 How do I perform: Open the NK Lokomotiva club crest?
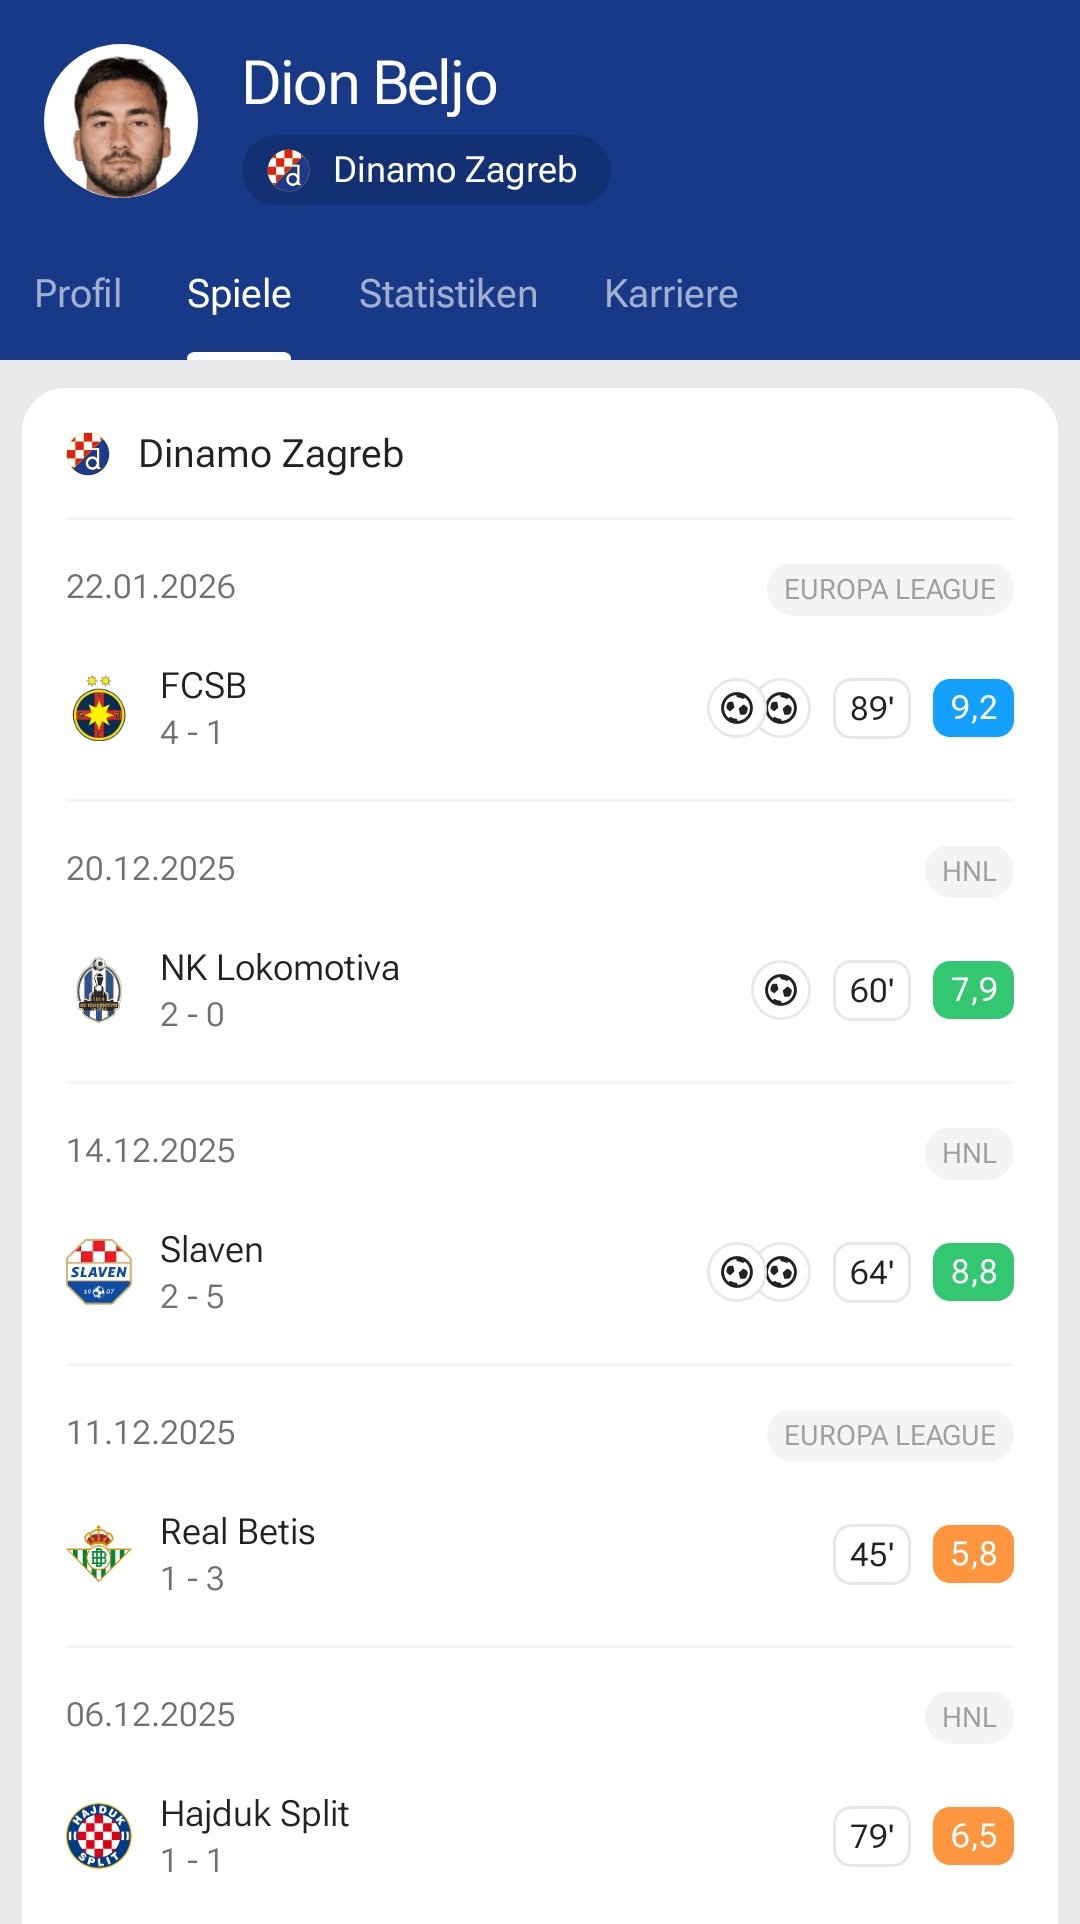(x=99, y=991)
